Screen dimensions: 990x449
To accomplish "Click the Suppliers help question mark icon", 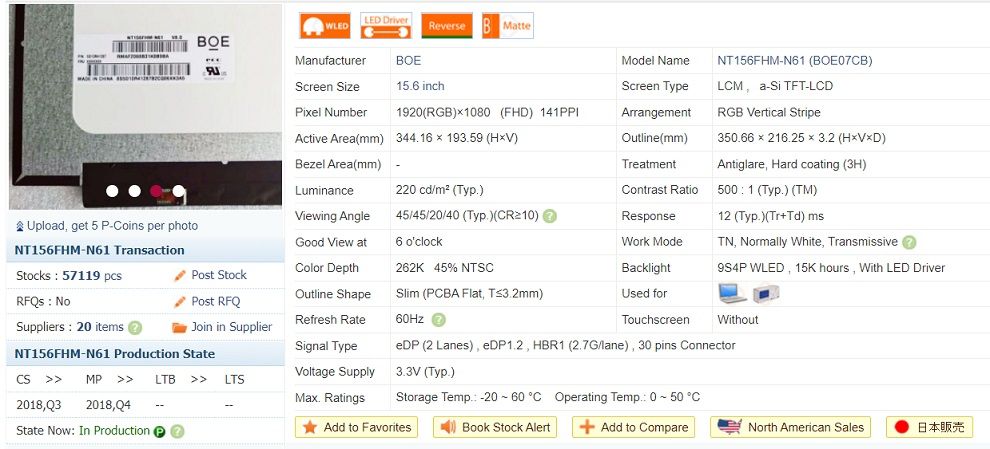I will [x=135, y=328].
